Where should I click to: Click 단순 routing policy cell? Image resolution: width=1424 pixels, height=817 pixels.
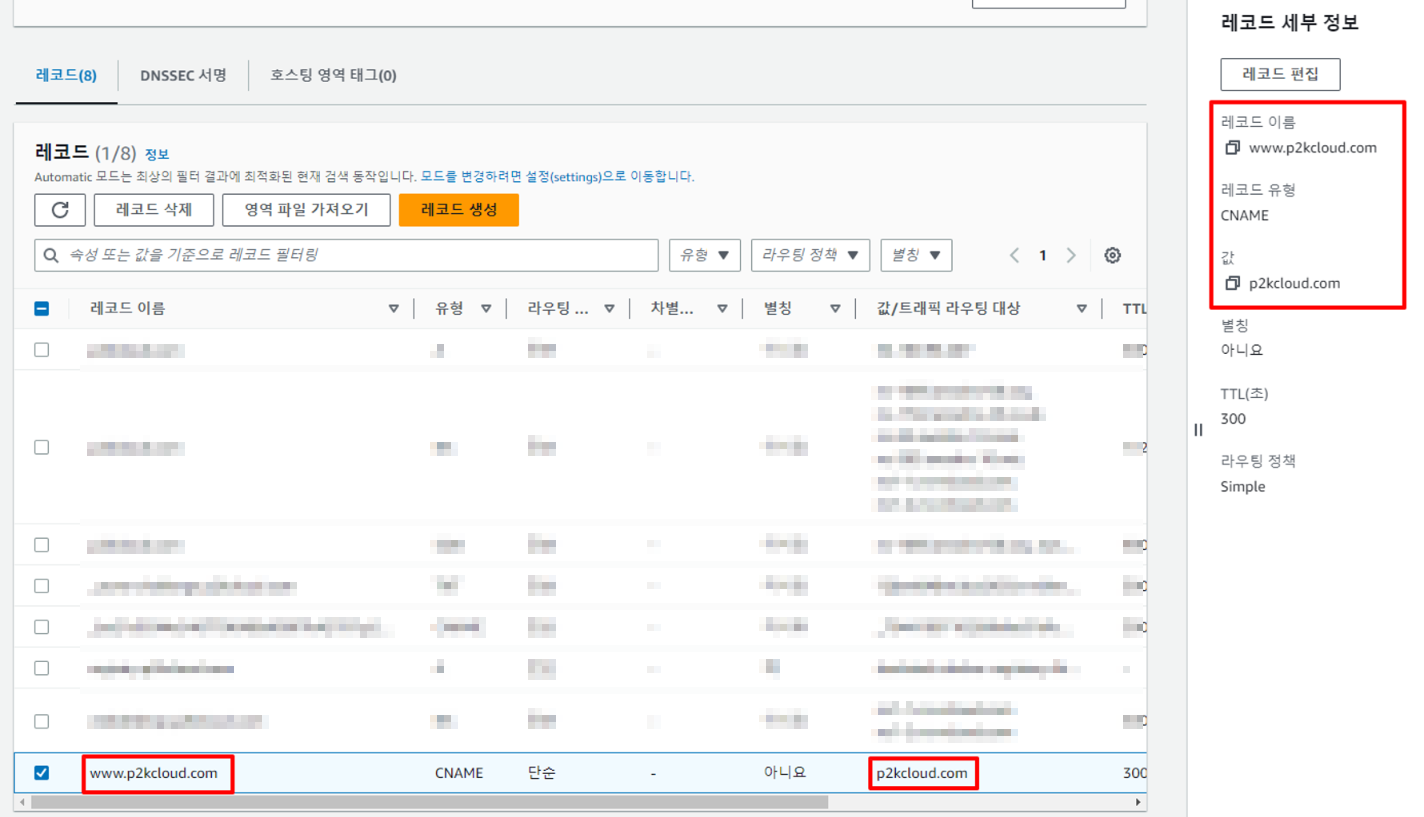[541, 773]
